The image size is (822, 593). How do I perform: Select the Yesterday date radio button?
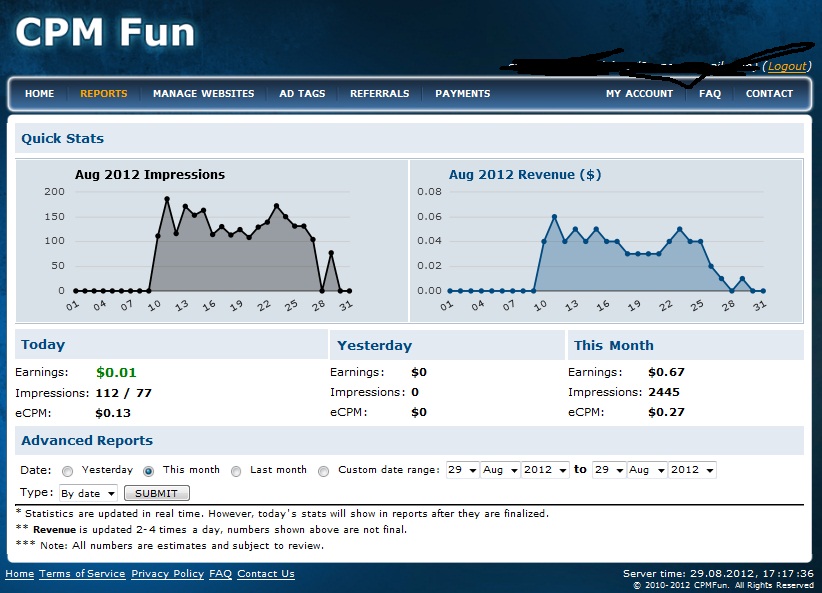[67, 471]
